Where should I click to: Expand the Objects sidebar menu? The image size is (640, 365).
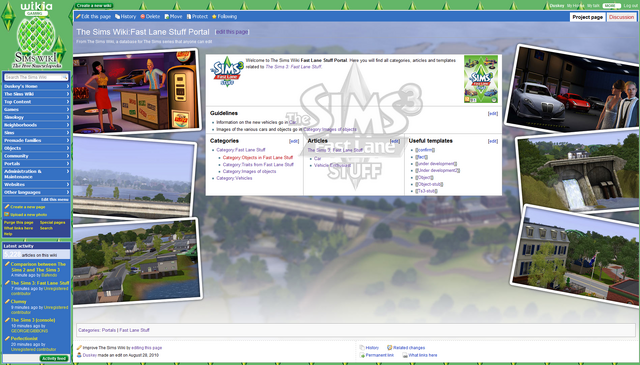click(x=36, y=148)
